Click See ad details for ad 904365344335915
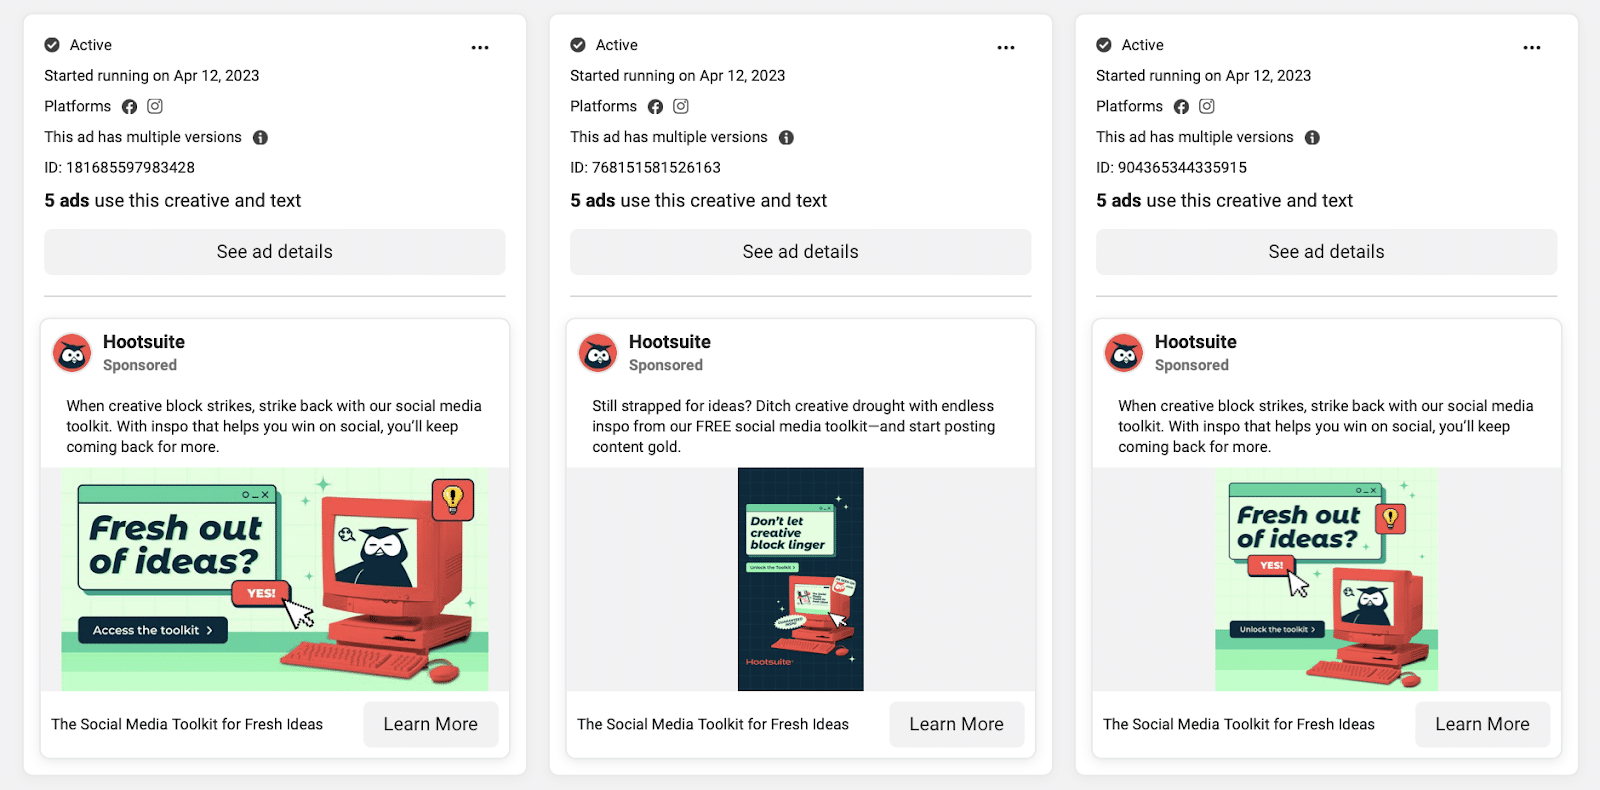The image size is (1600, 790). tap(1327, 252)
